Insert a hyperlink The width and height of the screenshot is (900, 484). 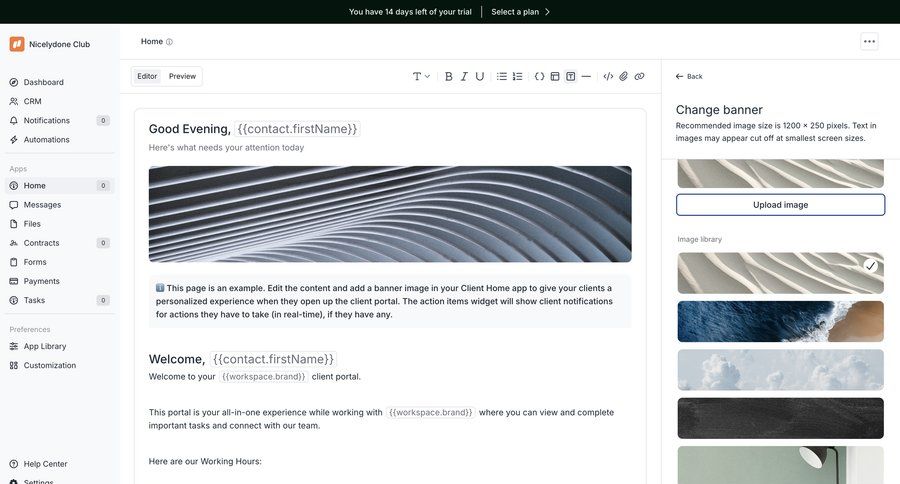pos(639,76)
